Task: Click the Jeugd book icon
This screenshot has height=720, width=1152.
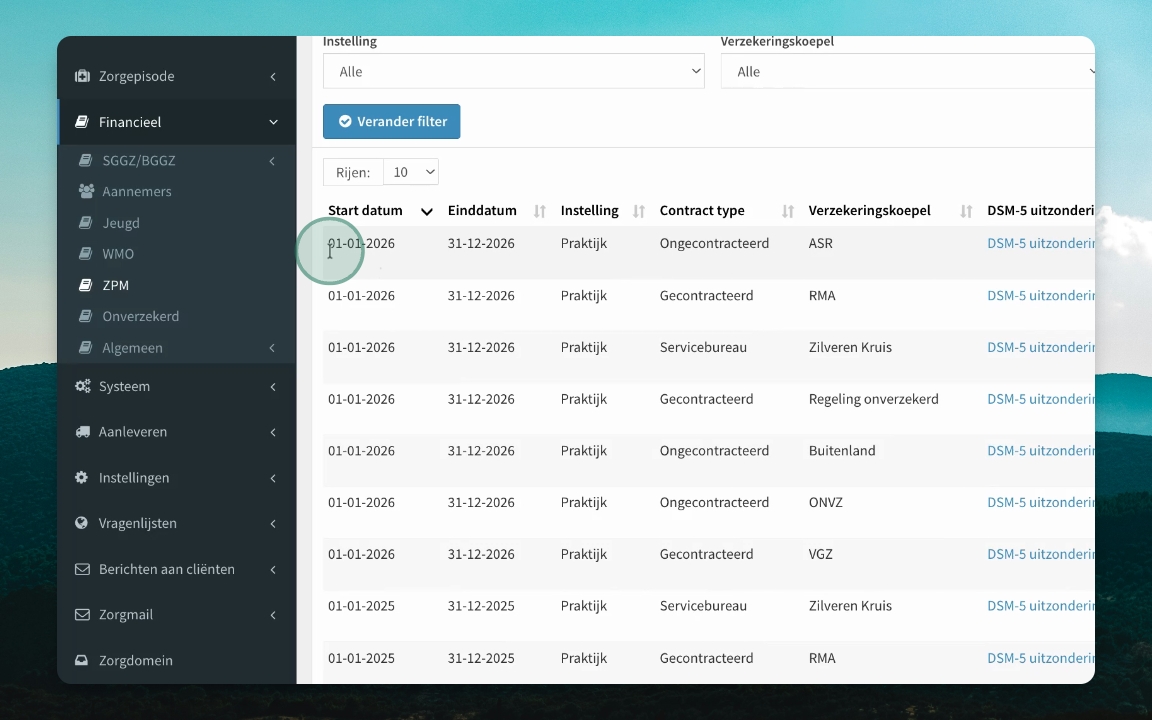Action: 85,223
